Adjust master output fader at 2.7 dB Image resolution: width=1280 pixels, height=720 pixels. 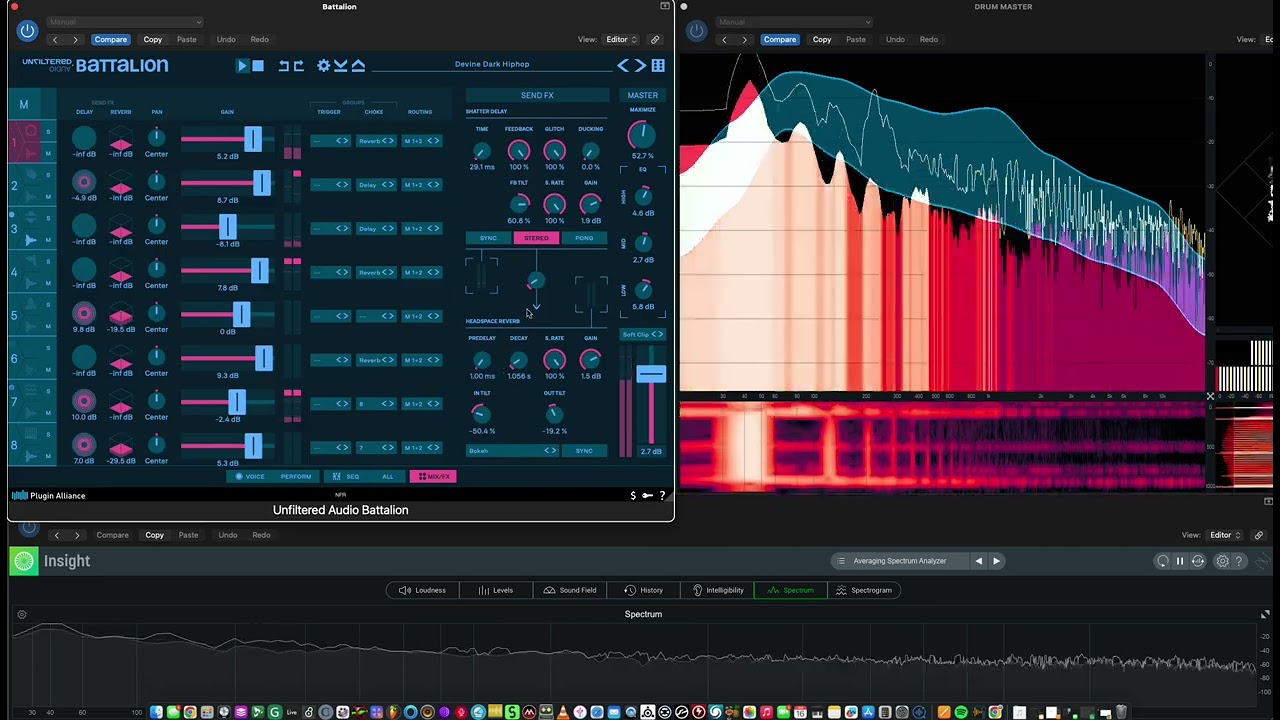tap(651, 375)
